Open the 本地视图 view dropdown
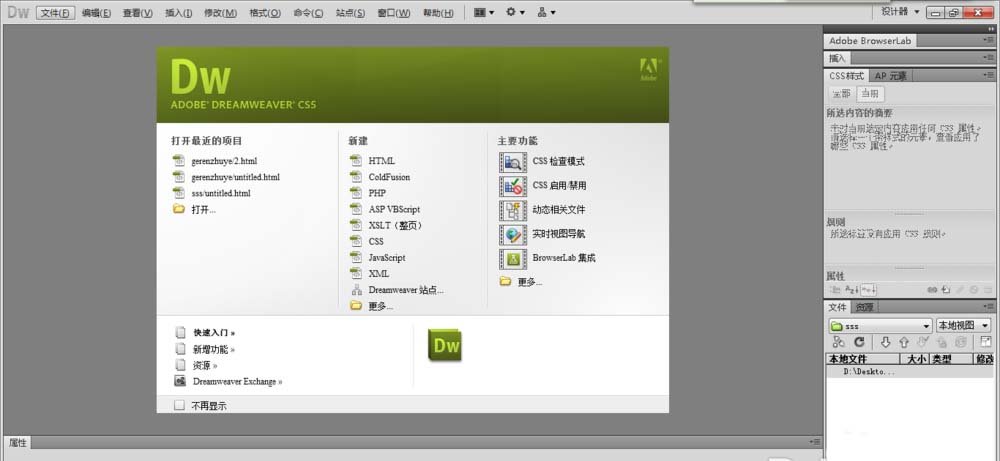The height and width of the screenshot is (461, 1000). click(963, 326)
